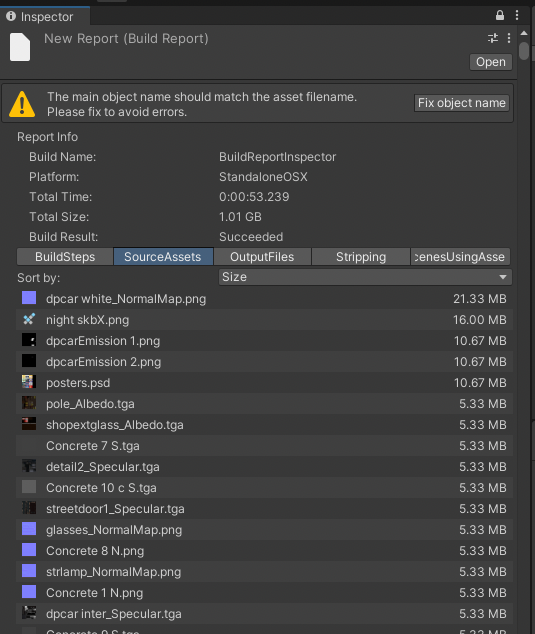
Task: Click the Build Report file icon
Action: (20, 47)
